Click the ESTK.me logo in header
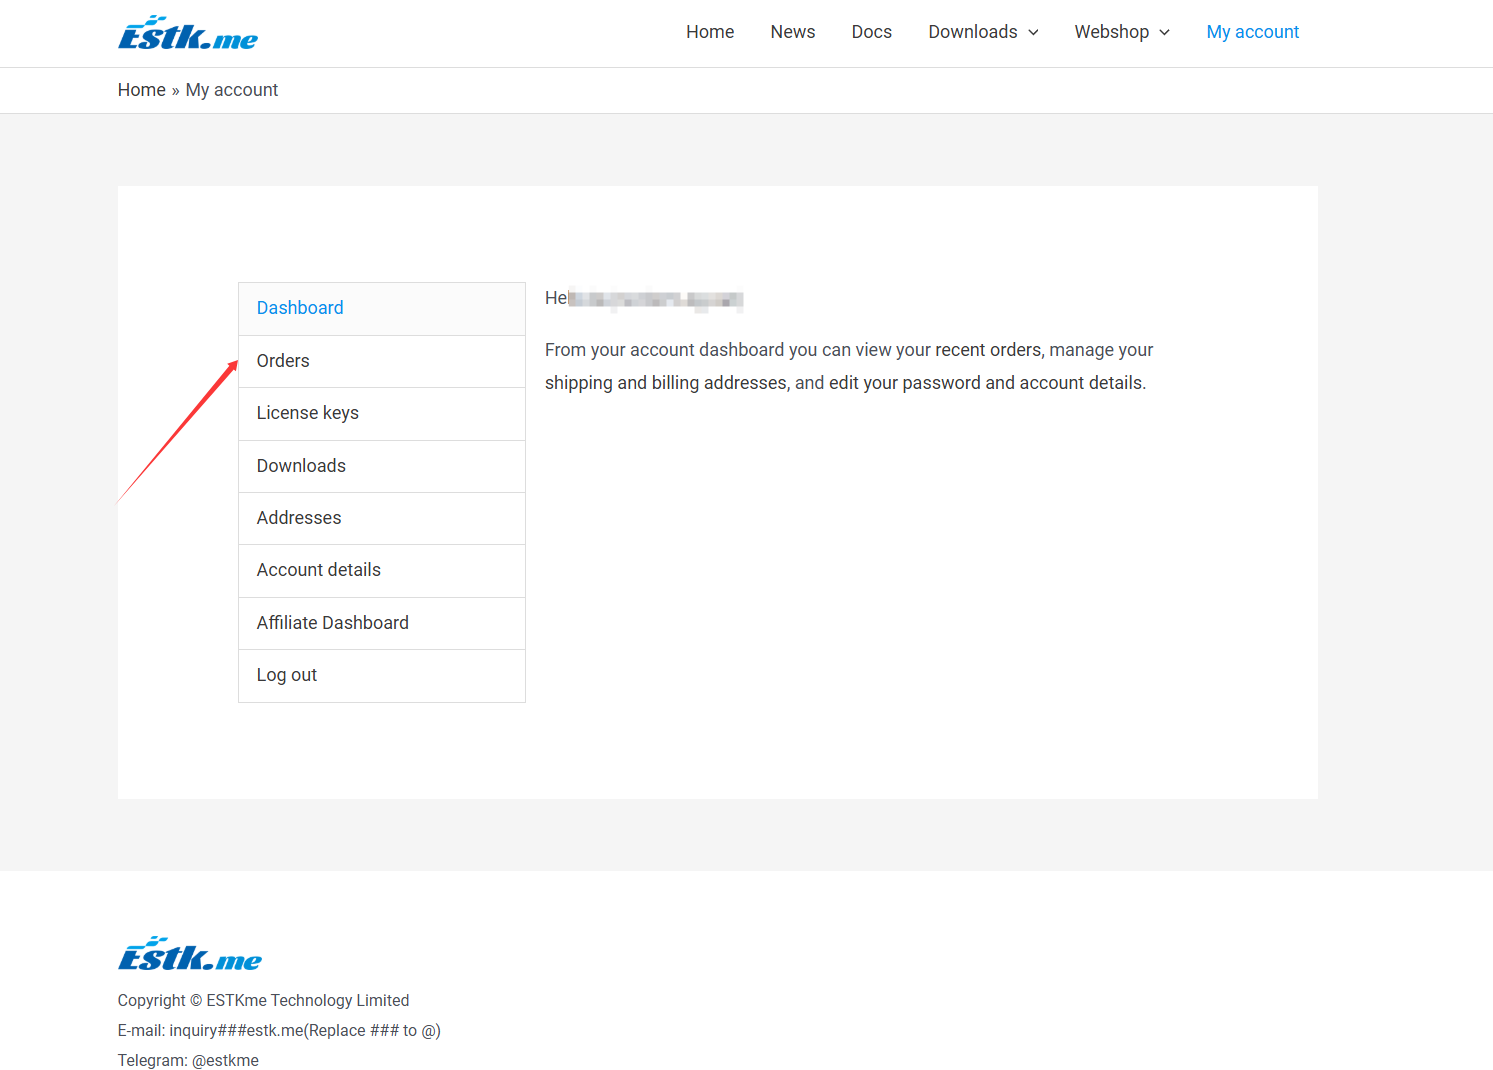This screenshot has height=1070, width=1493. coord(188,34)
